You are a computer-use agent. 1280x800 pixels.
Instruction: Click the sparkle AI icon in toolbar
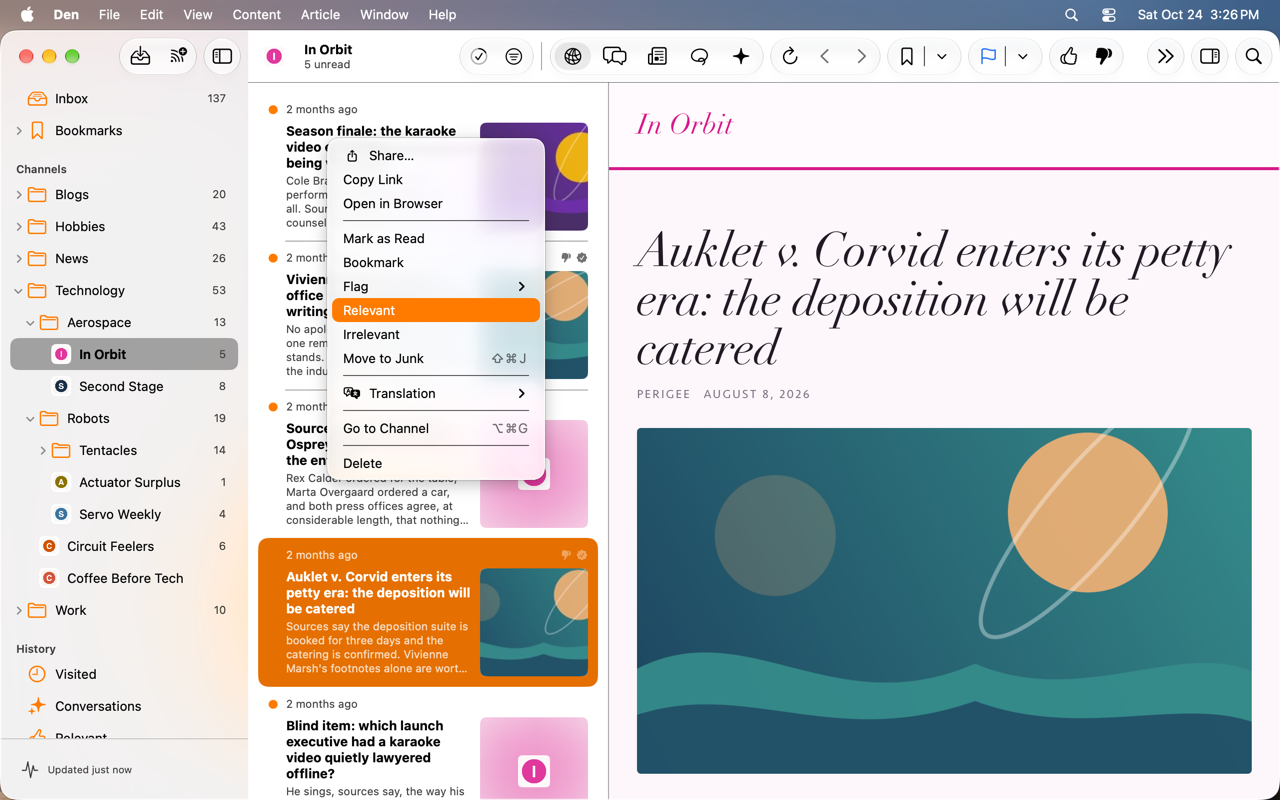(x=741, y=57)
